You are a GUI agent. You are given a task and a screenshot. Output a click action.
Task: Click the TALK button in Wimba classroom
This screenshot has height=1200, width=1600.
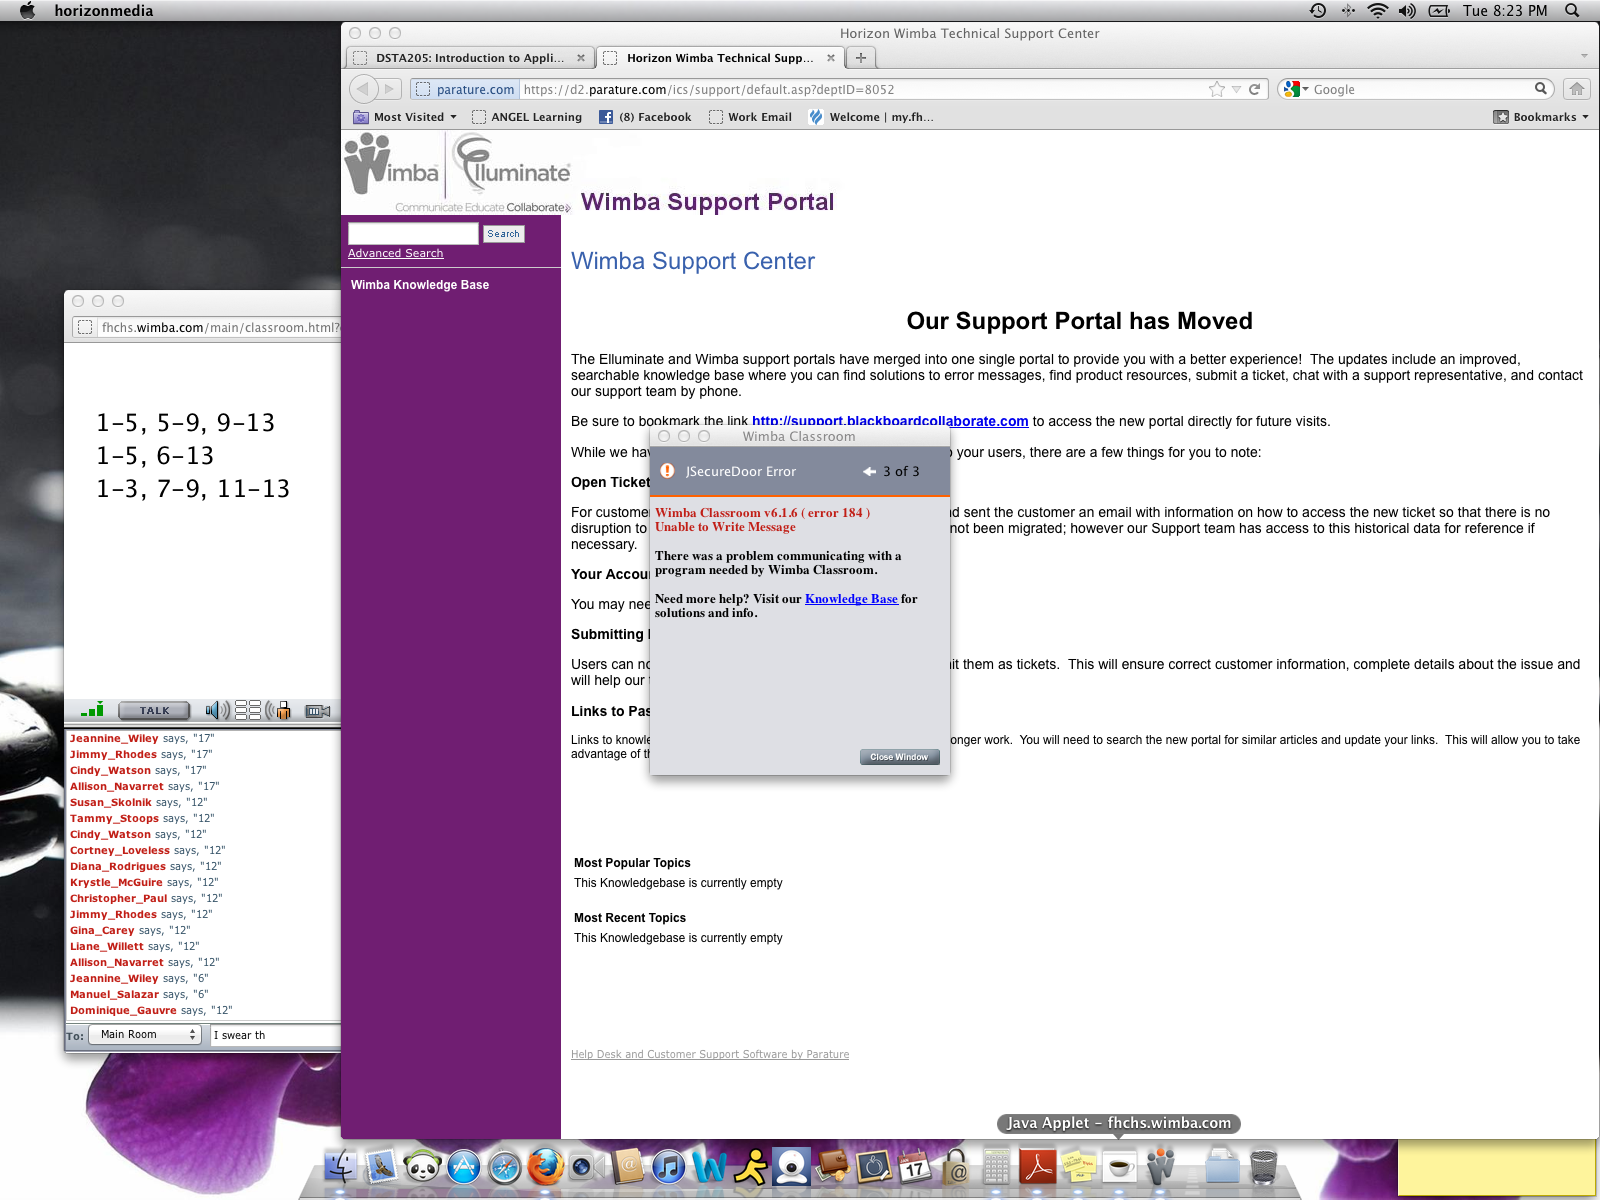click(x=154, y=711)
